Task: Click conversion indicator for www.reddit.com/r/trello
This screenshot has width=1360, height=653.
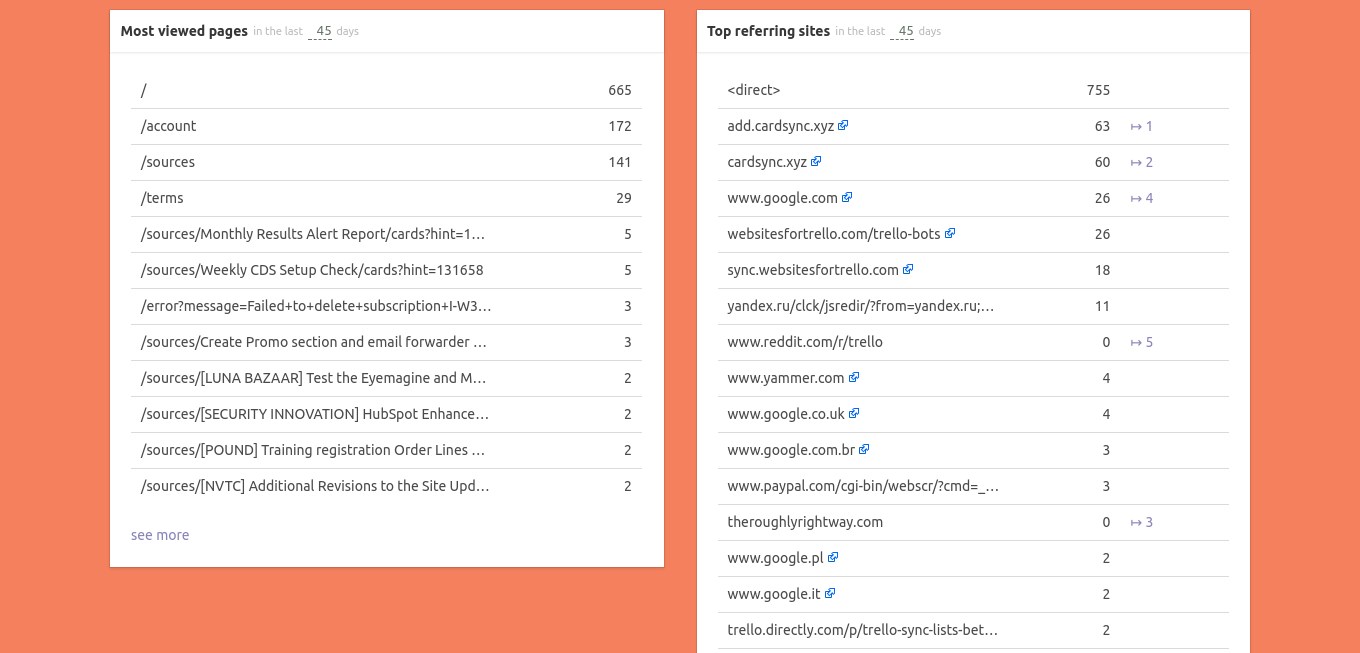Action: 1142,342
